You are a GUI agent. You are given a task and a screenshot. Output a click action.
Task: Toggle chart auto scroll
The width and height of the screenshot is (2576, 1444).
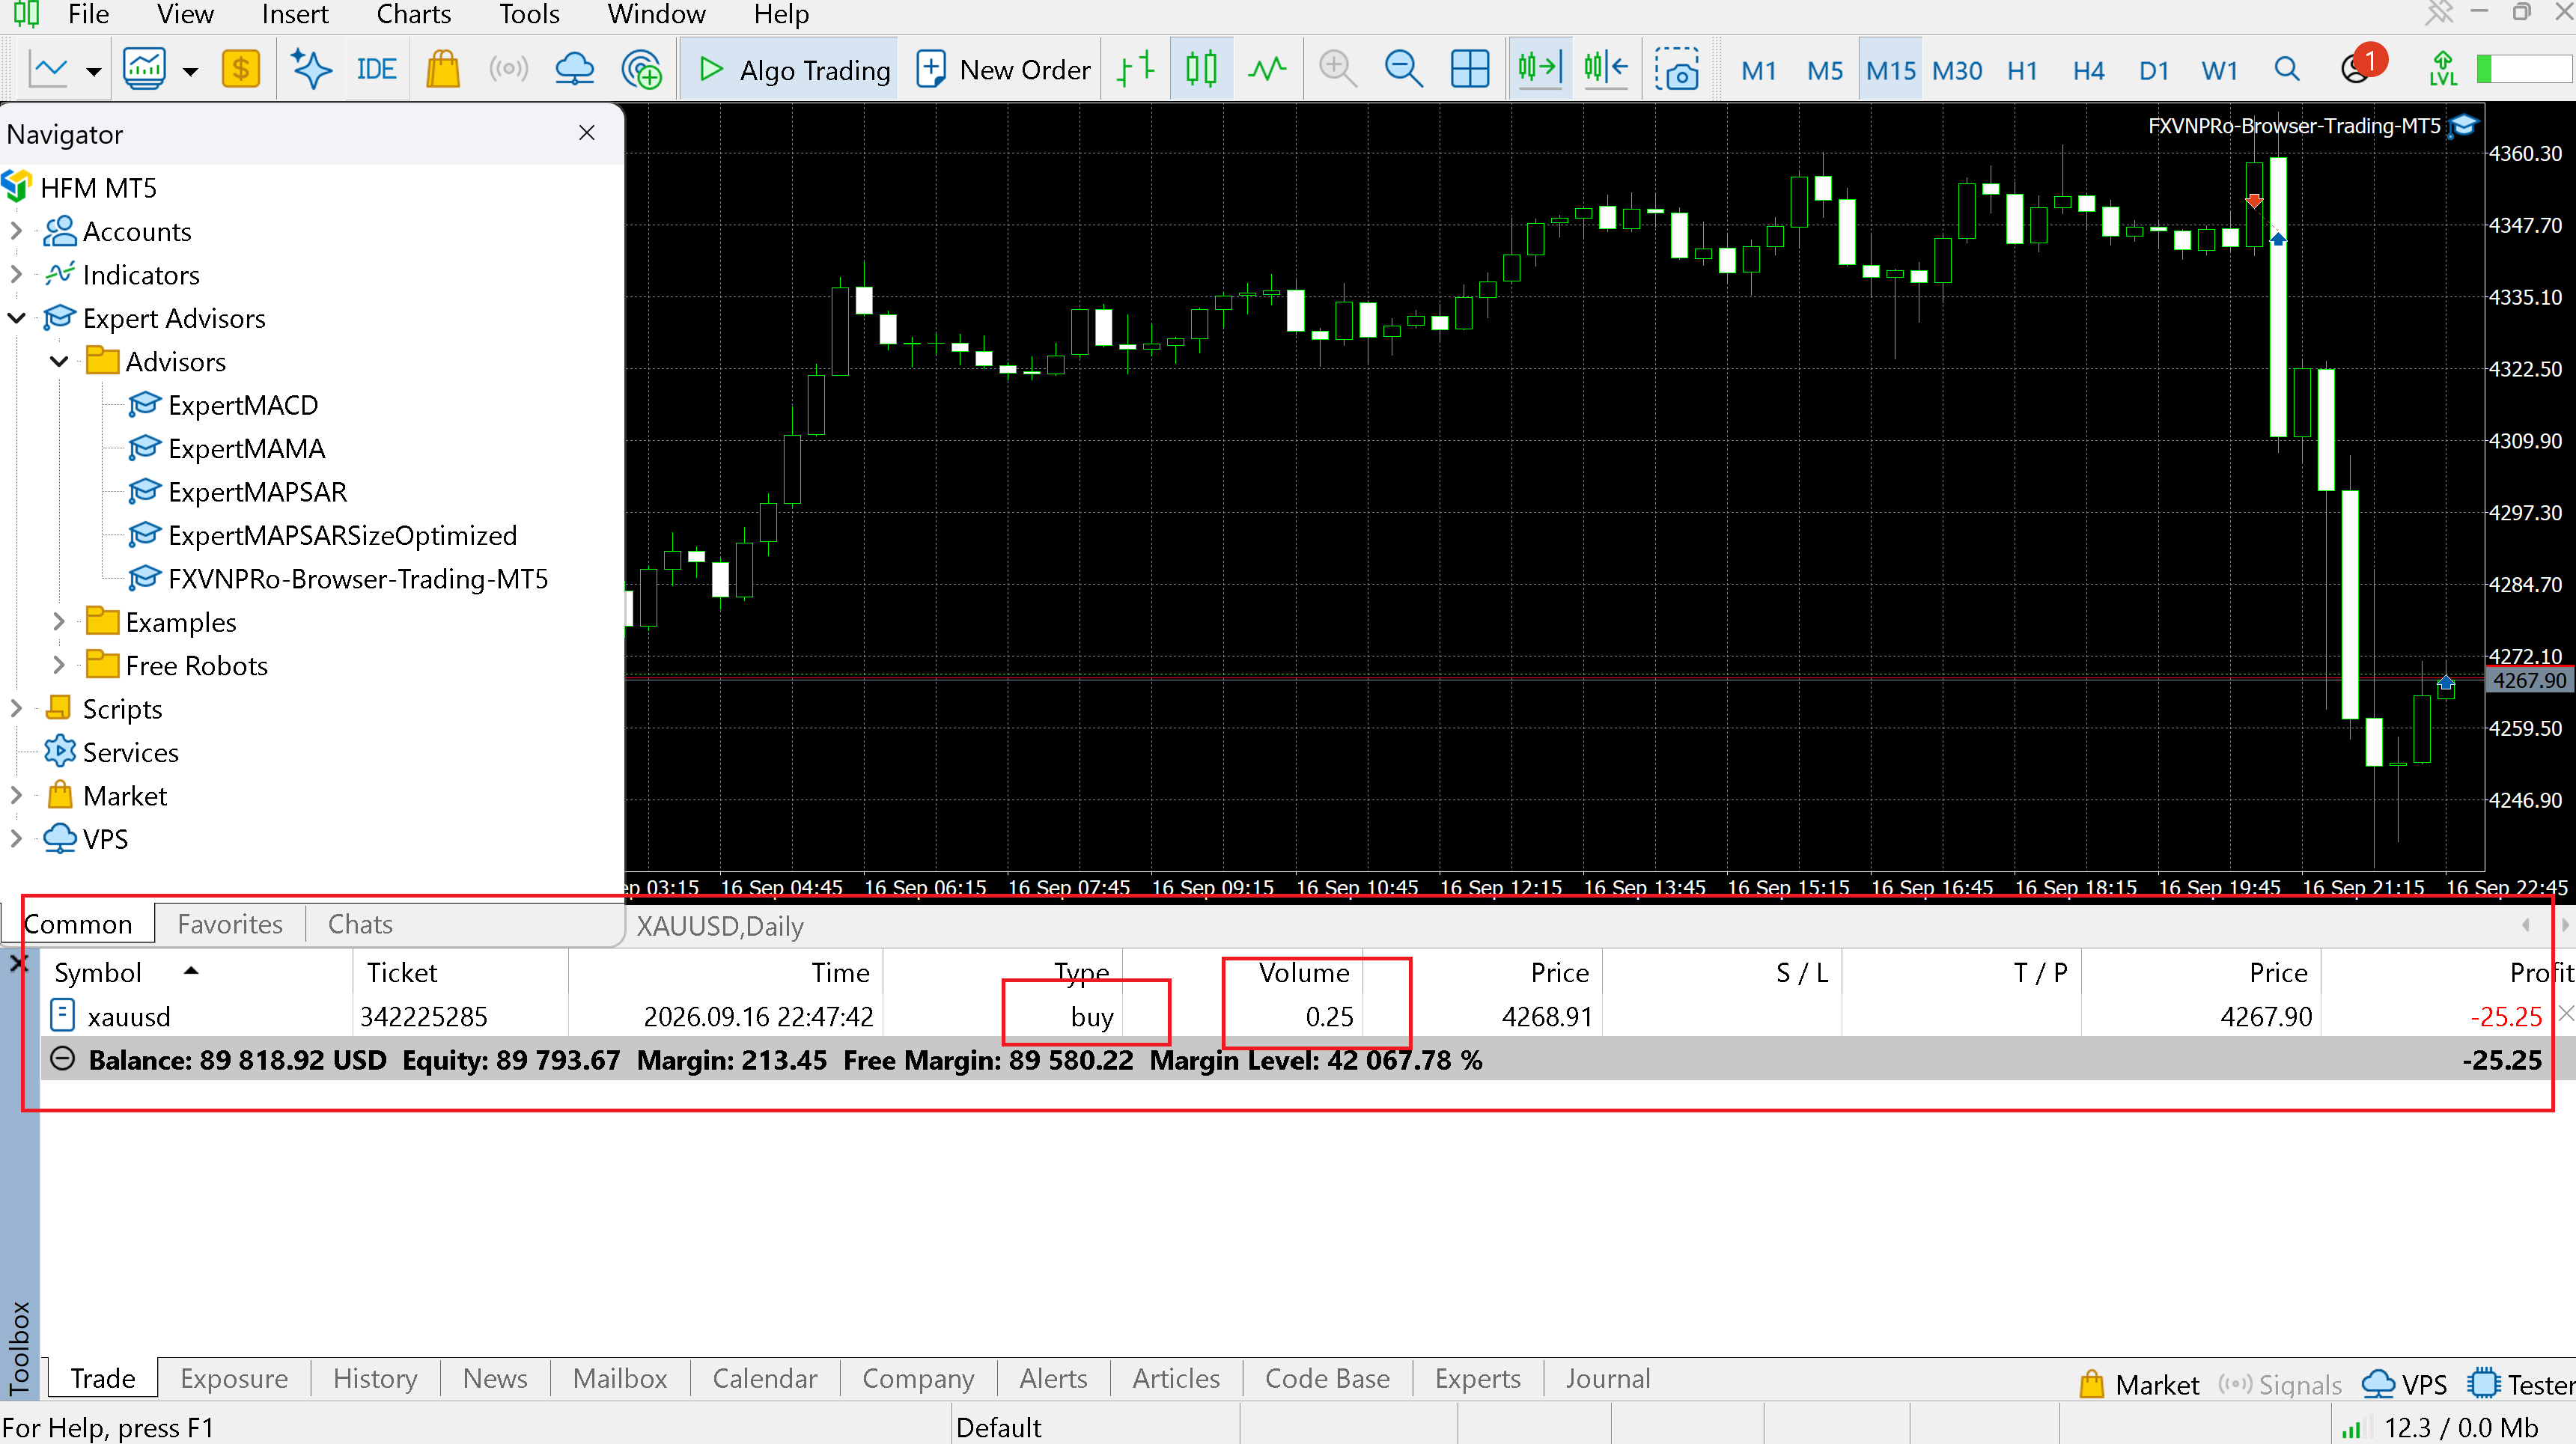(x=1539, y=70)
